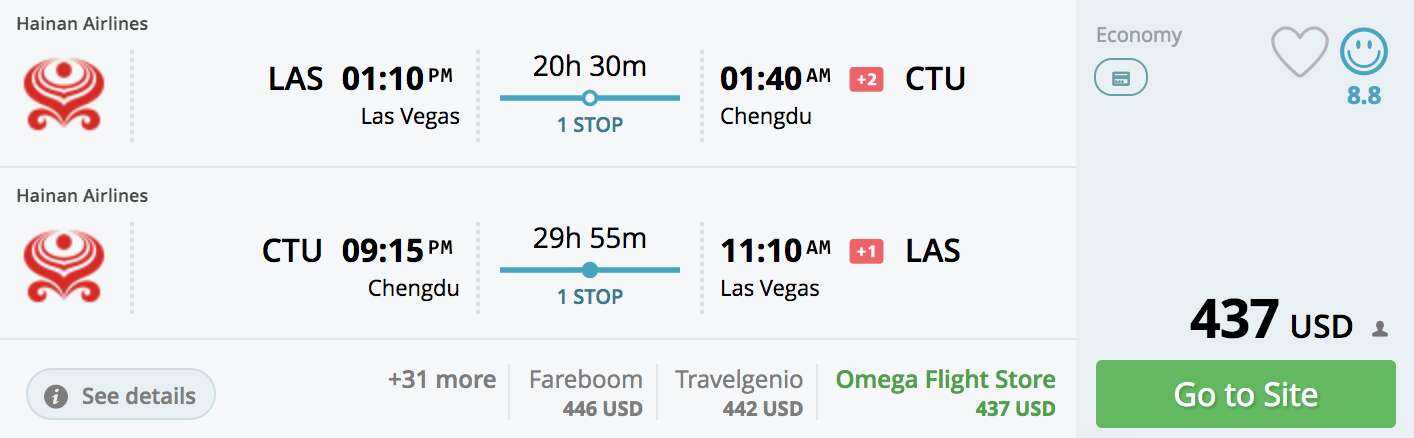The height and width of the screenshot is (438, 1414).
Task: Expand flight info with See details
Action: click(x=121, y=396)
